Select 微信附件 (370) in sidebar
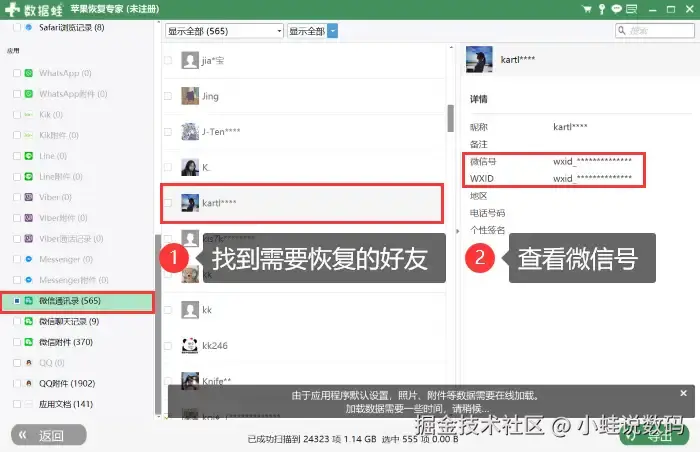This screenshot has height=452, width=700. pyautogui.click(x=66, y=342)
